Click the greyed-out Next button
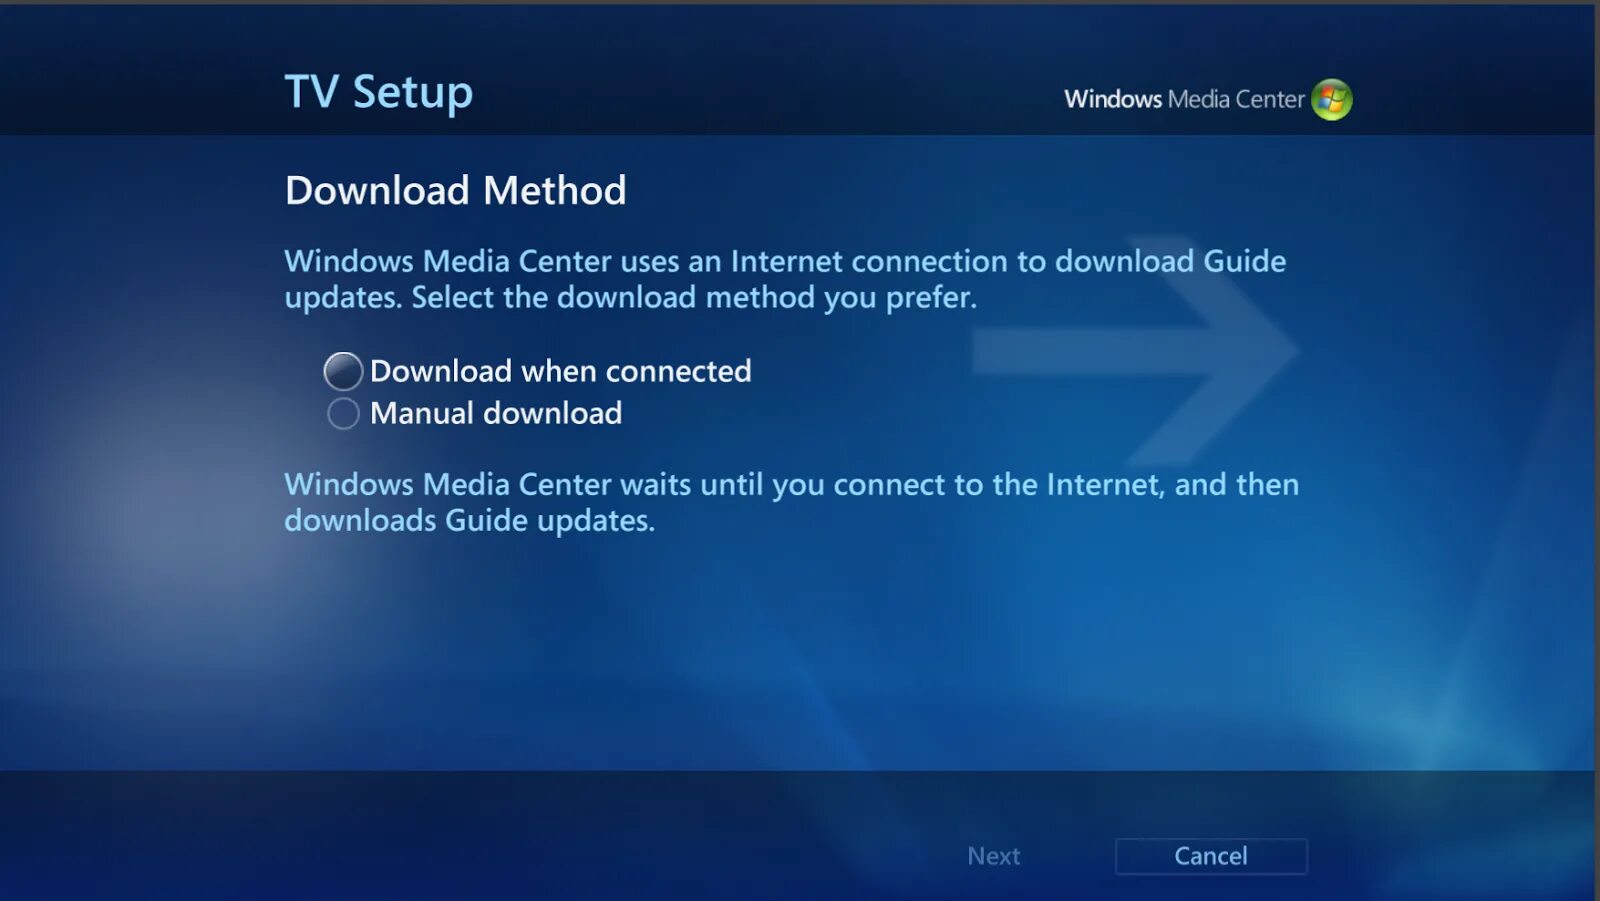Image resolution: width=1600 pixels, height=901 pixels. (993, 856)
